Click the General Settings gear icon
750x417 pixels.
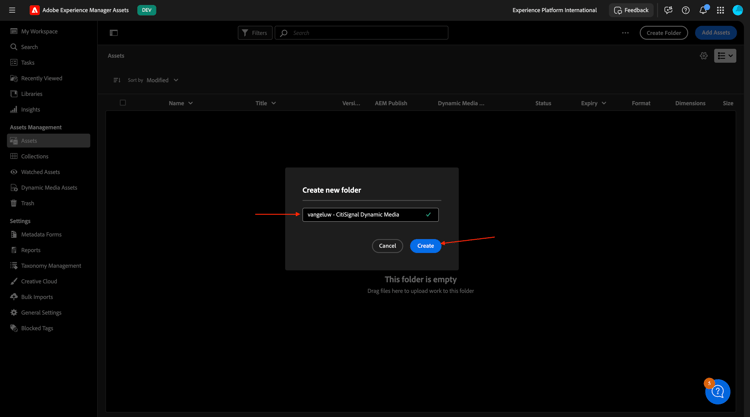click(x=14, y=313)
